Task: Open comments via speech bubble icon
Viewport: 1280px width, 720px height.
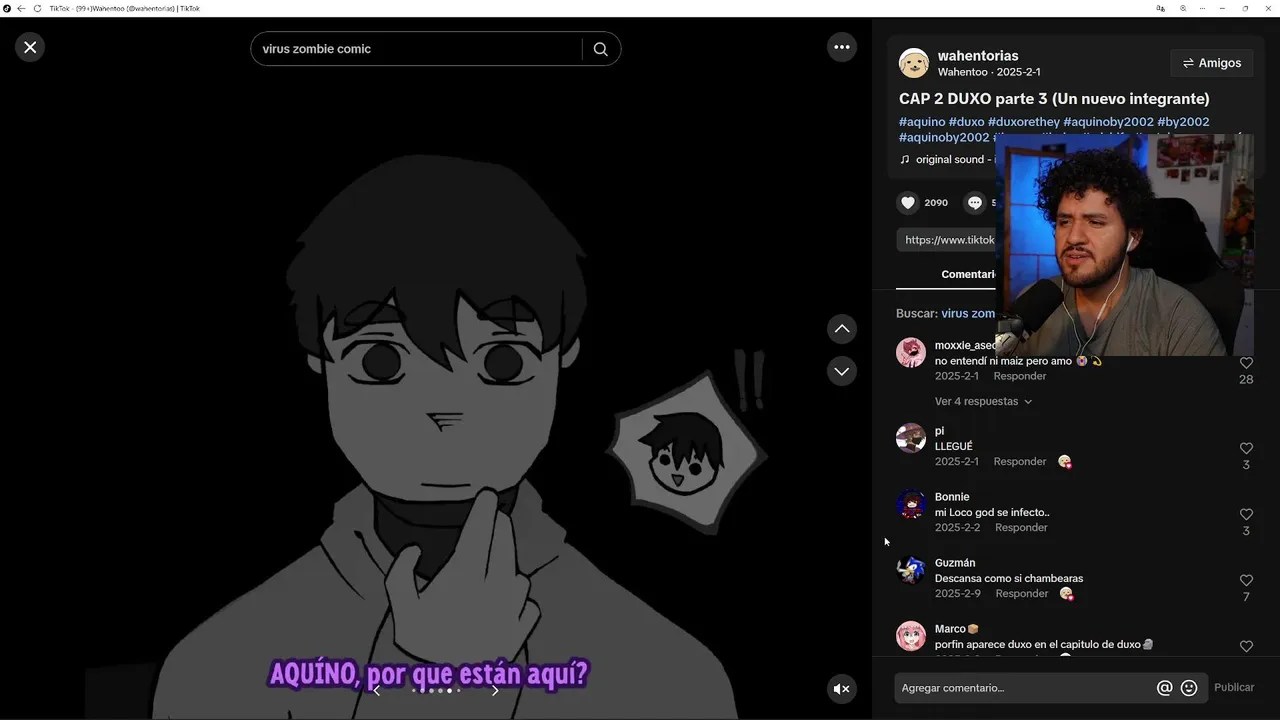Action: (975, 203)
